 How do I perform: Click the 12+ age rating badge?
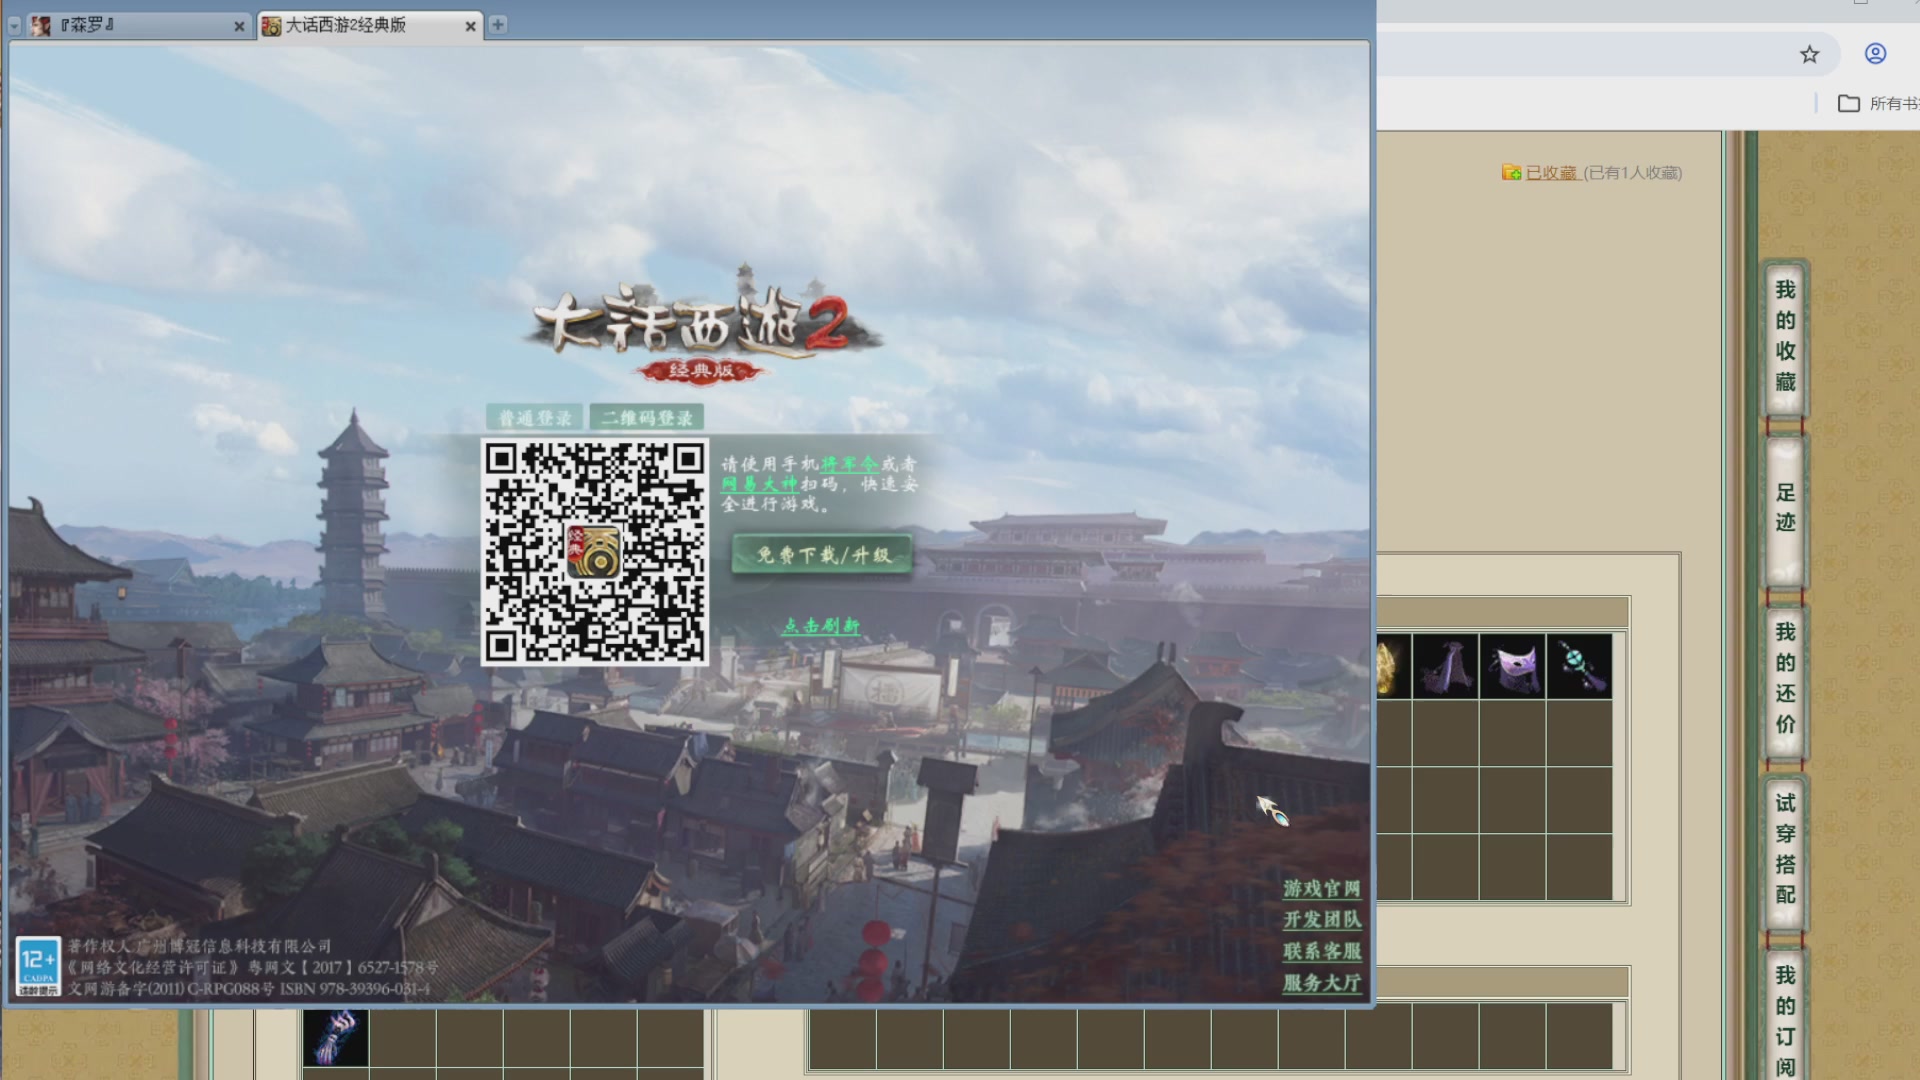pyautogui.click(x=38, y=966)
